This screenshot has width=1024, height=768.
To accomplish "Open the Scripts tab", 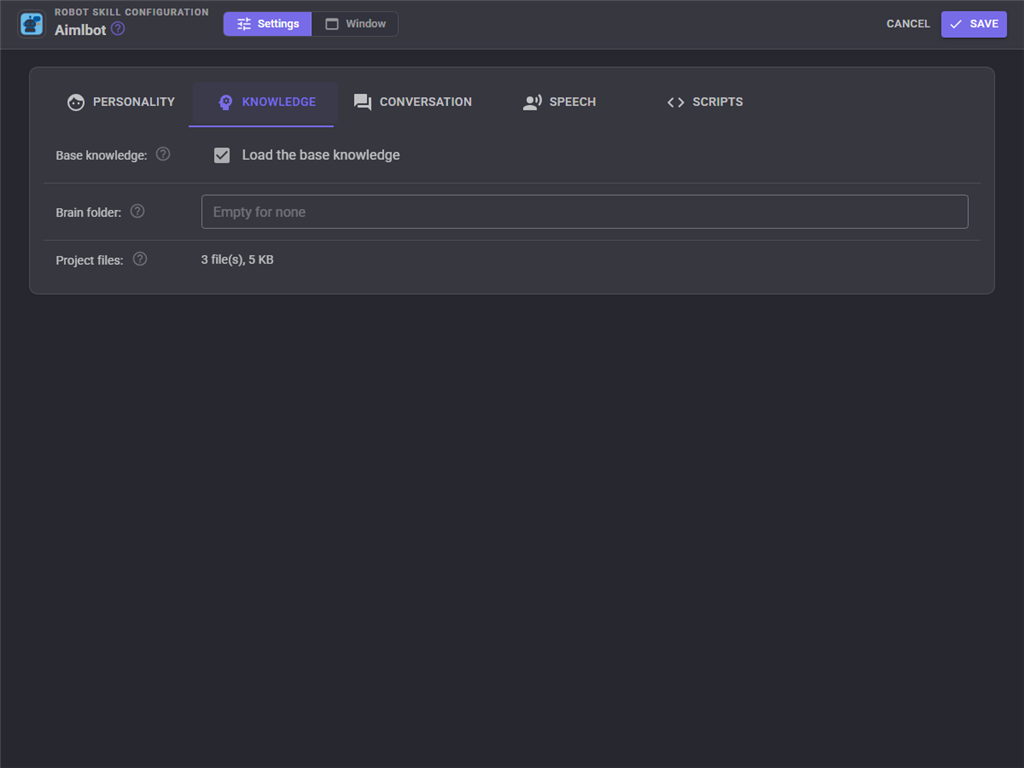I will click(705, 103).
